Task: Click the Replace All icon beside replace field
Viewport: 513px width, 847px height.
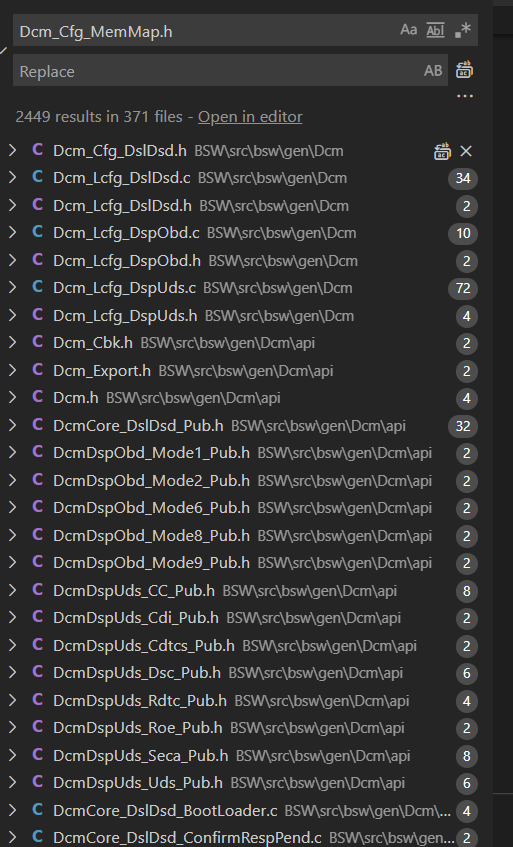Action: click(464, 70)
